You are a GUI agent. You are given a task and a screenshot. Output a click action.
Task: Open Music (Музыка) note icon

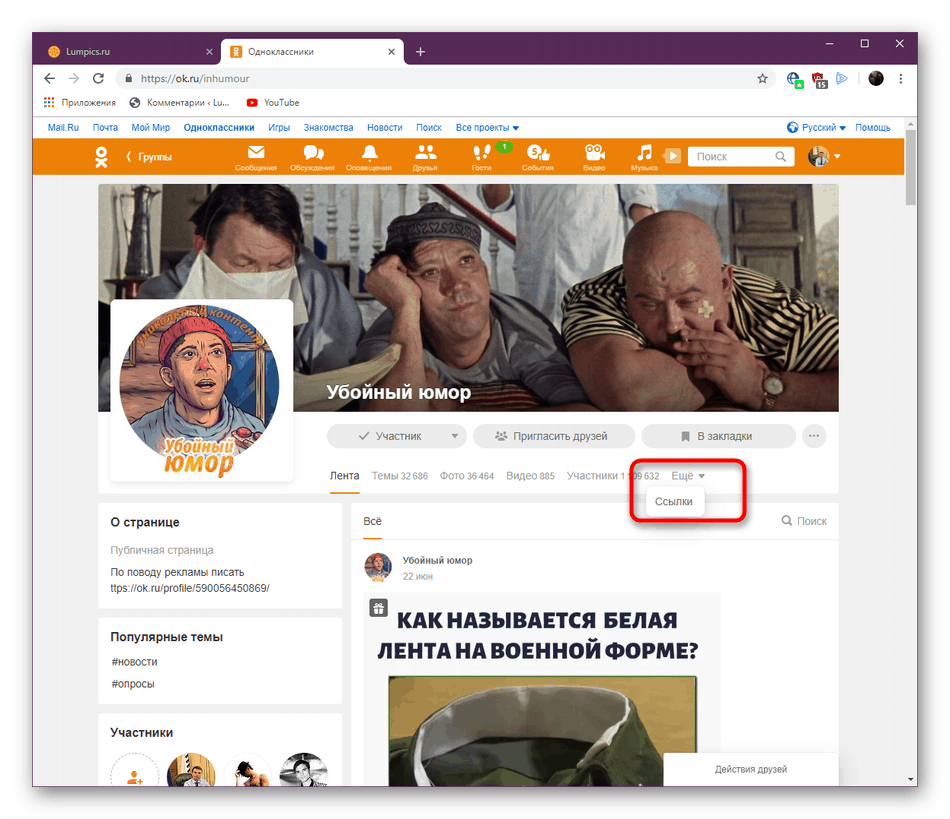tap(644, 157)
